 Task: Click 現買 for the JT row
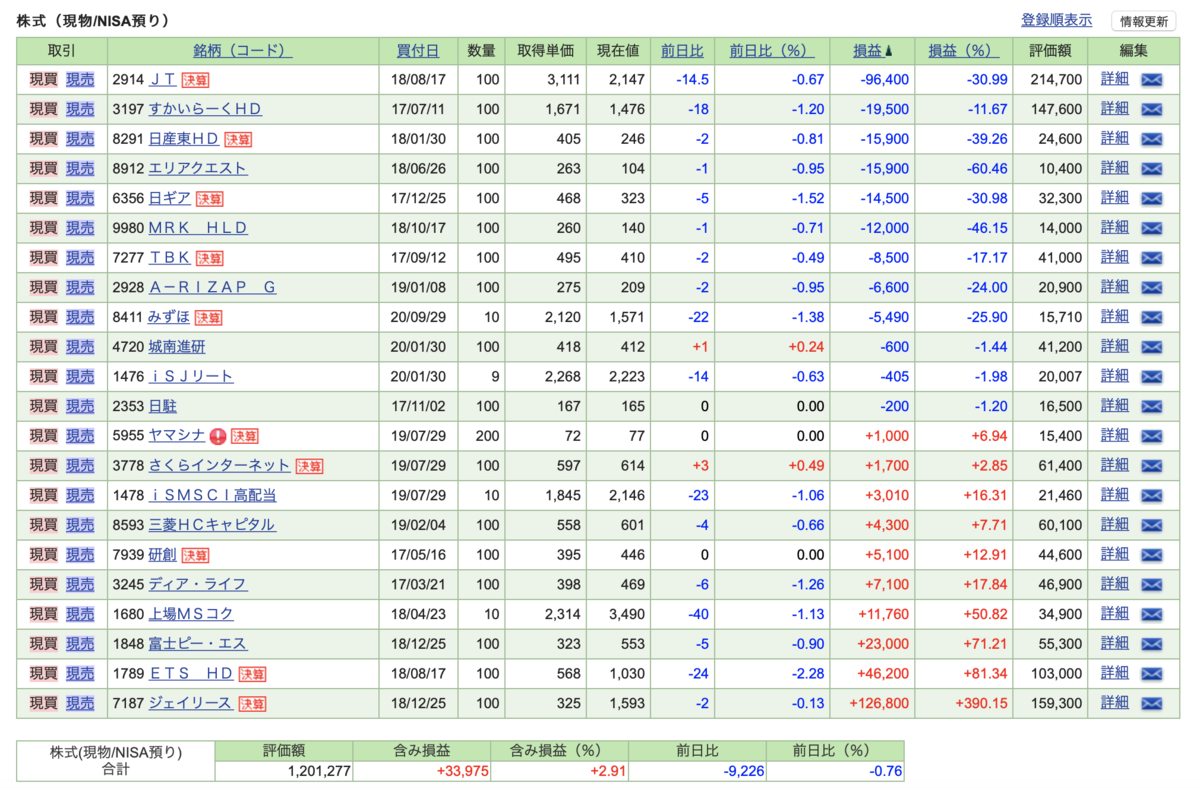(x=44, y=79)
